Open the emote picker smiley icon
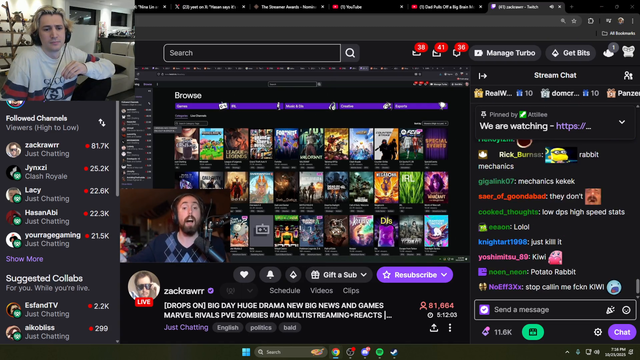The width and height of the screenshot is (640, 360). point(626,310)
